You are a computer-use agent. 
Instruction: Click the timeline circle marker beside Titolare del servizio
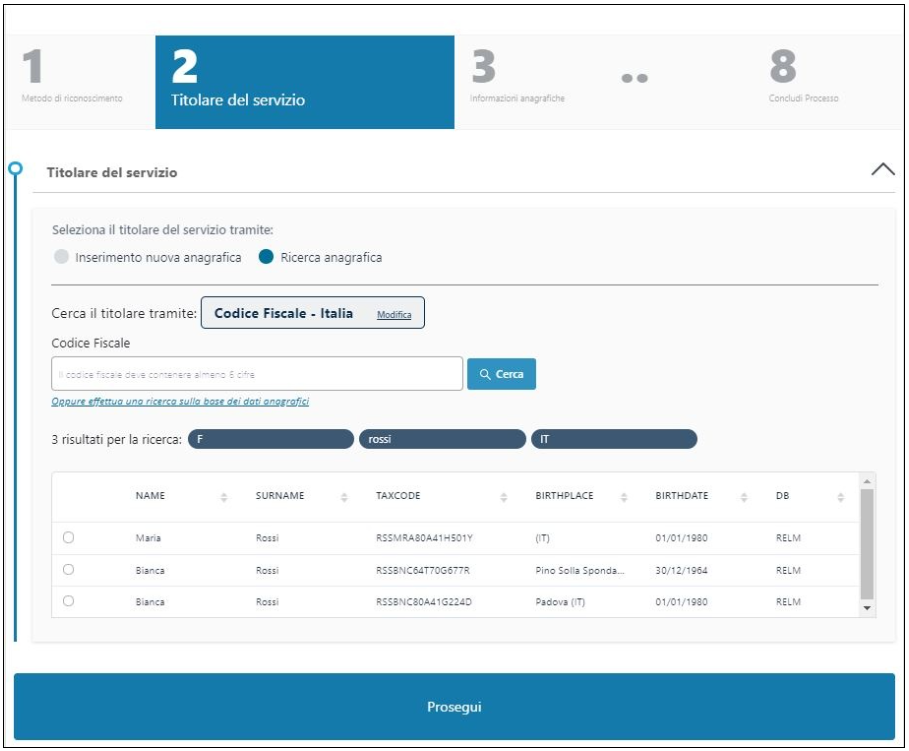[x=15, y=168]
